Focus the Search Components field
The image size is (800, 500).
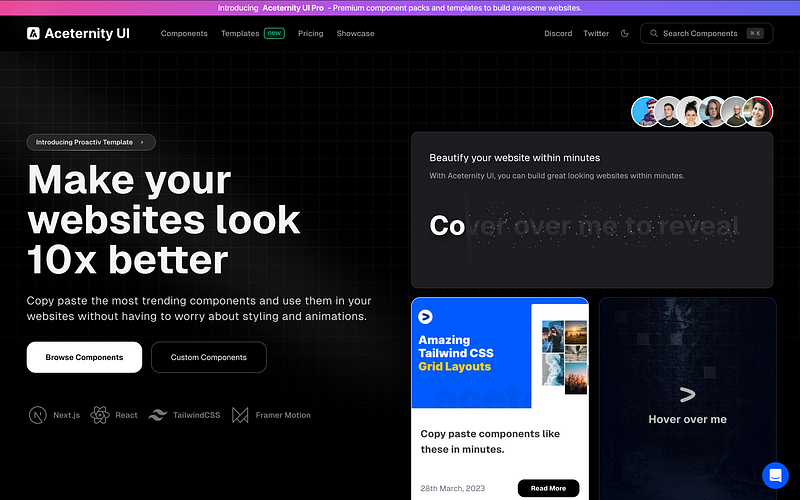[707, 34]
